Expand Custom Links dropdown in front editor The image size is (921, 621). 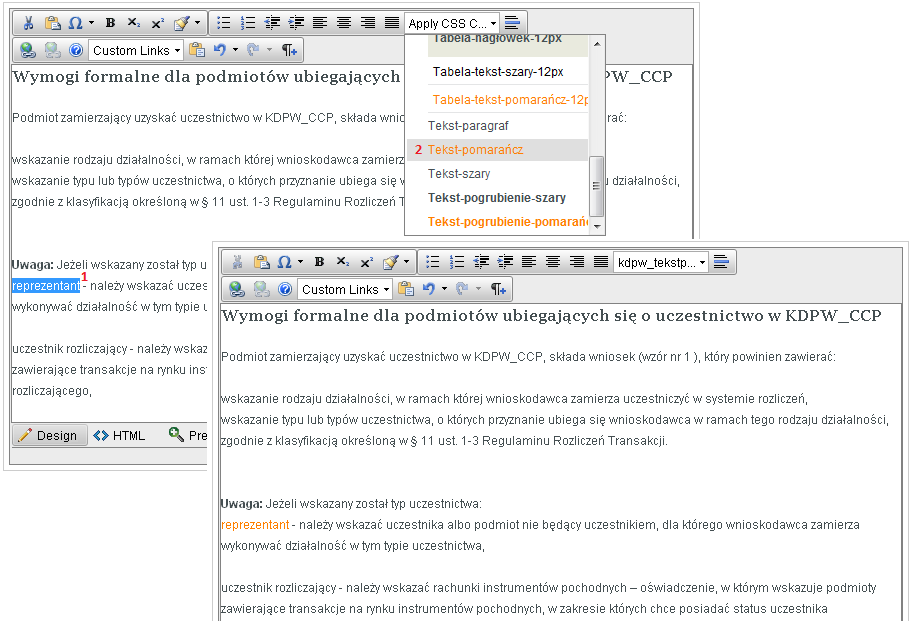[x=345, y=290]
